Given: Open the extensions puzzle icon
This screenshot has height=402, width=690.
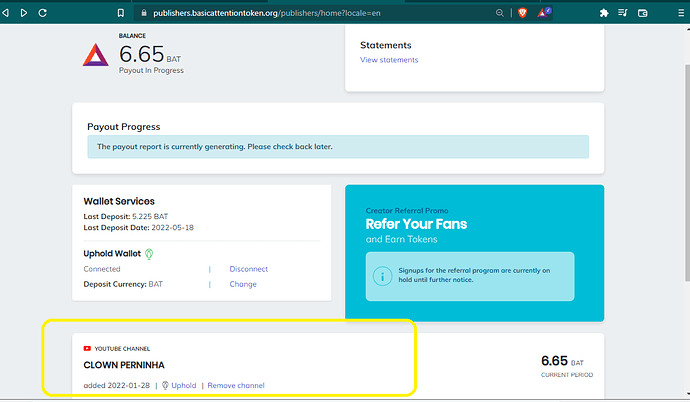Looking at the screenshot, I should point(604,13).
